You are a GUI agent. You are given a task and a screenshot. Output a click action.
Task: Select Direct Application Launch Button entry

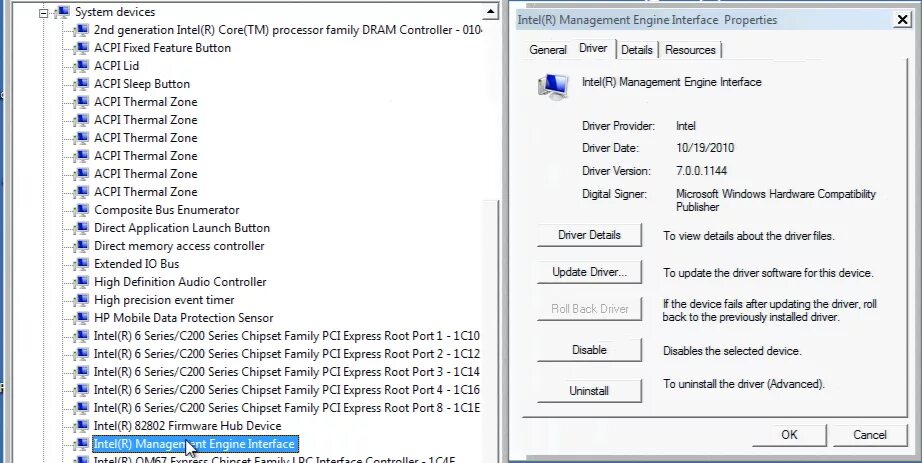coord(182,228)
